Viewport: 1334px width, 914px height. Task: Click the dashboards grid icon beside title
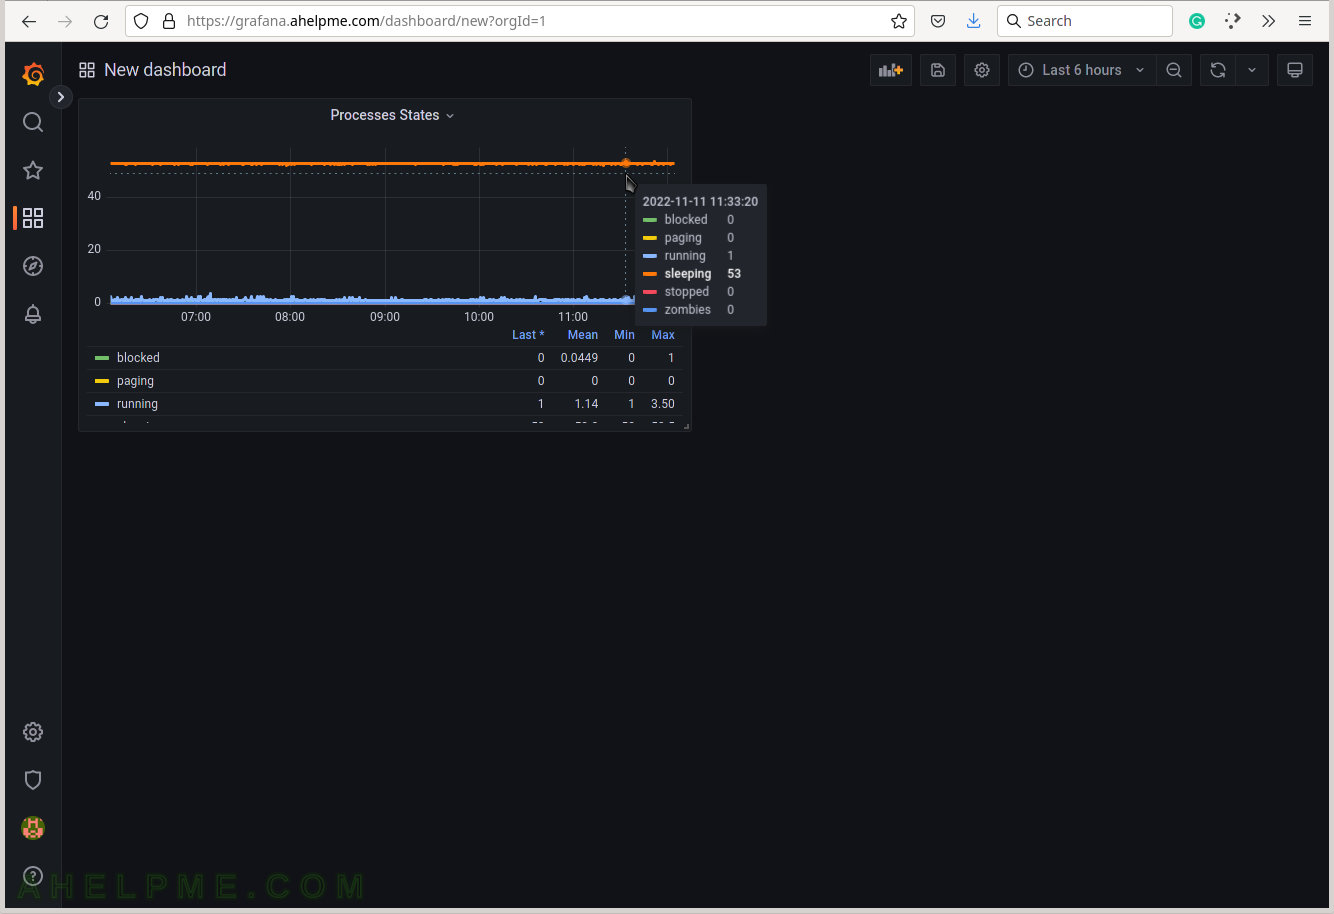click(x=87, y=70)
